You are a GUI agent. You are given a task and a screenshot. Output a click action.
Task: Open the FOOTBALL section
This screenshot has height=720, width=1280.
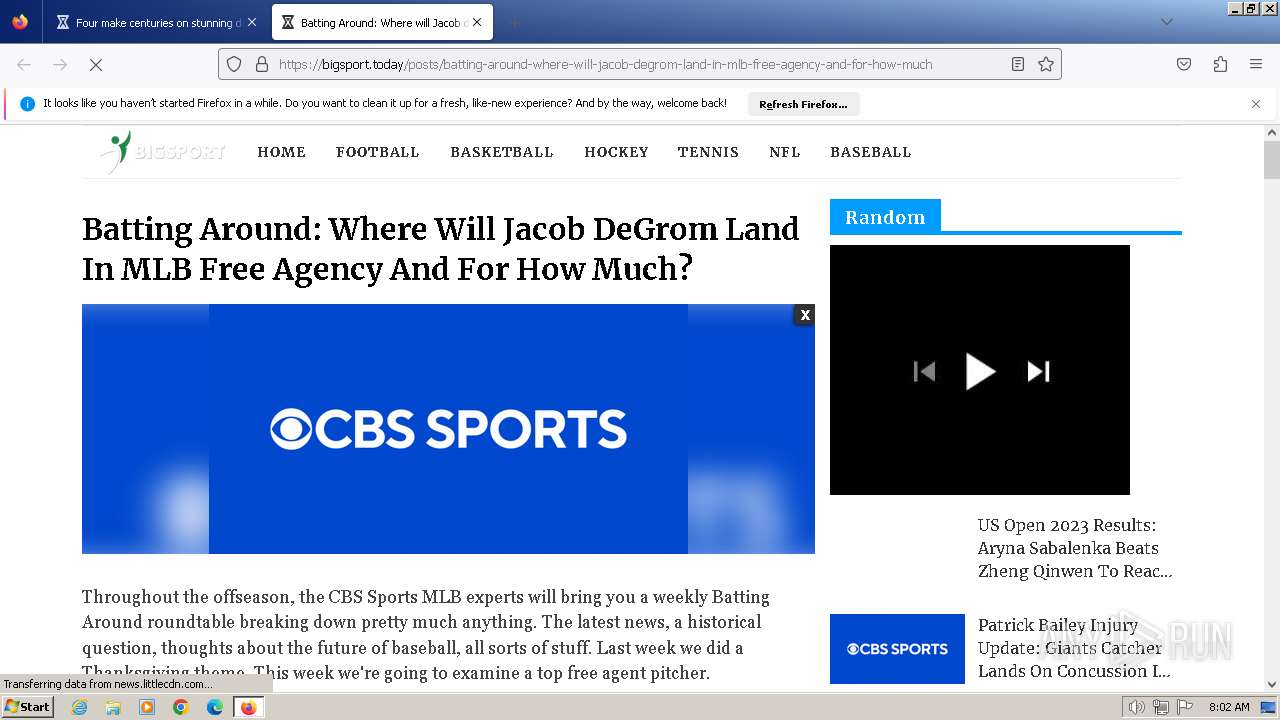pos(377,152)
